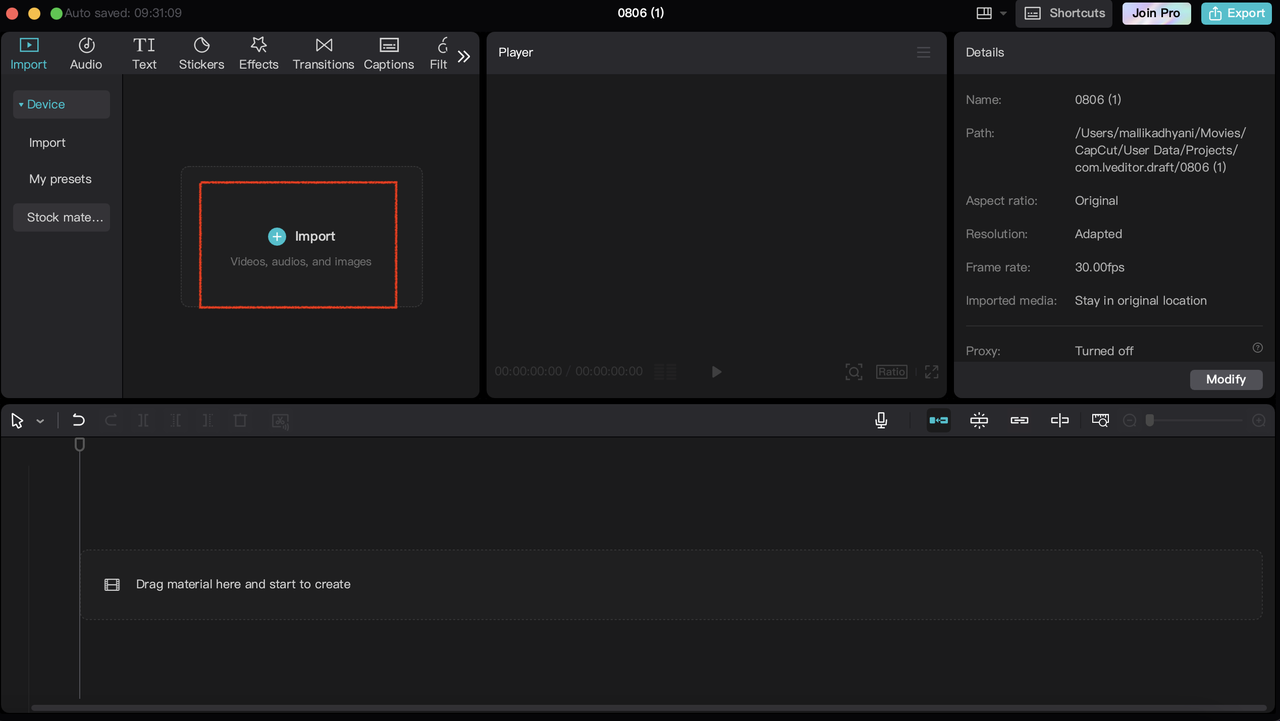Click the preview quality magnifier icon in Player
The width and height of the screenshot is (1280, 721).
[x=853, y=371]
